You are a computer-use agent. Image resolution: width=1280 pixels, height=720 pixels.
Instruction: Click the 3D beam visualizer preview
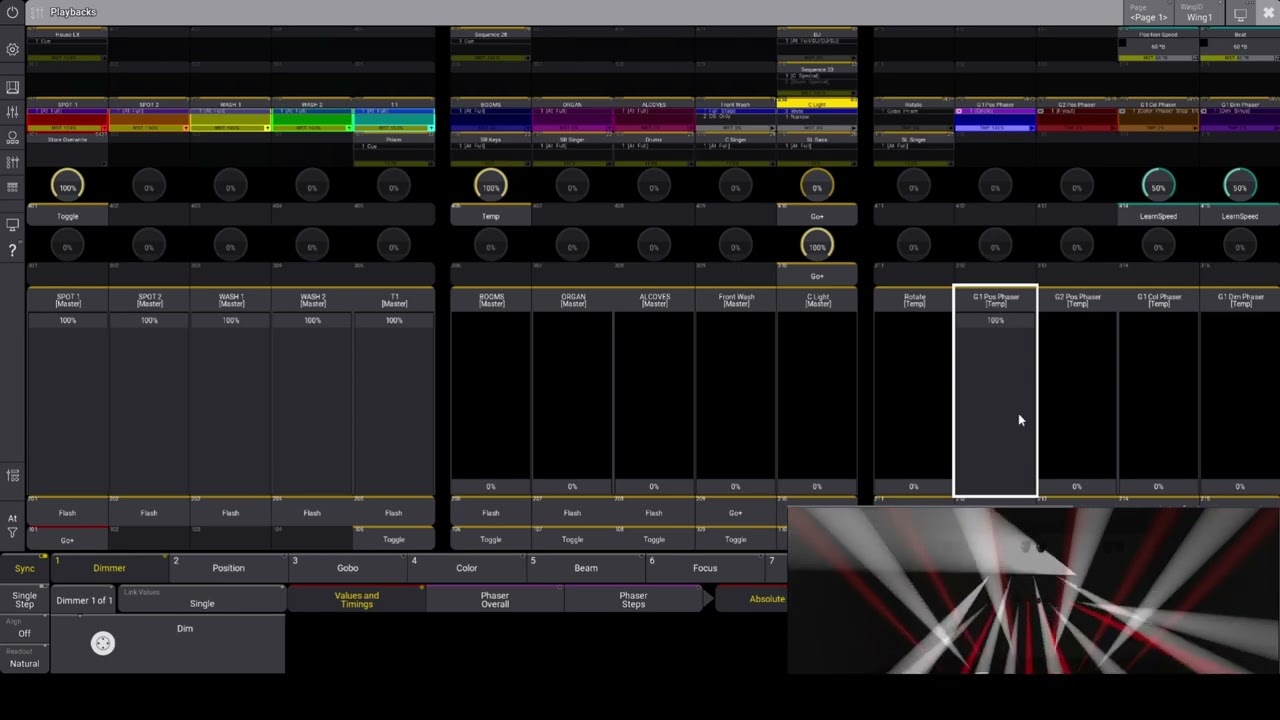(1034, 590)
